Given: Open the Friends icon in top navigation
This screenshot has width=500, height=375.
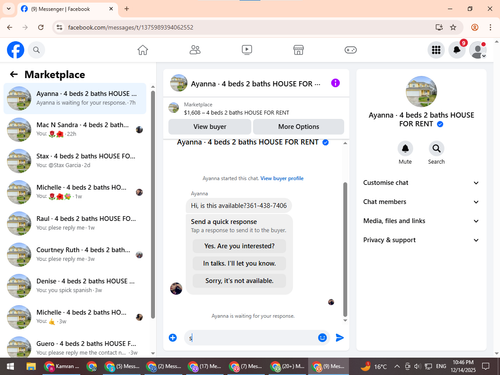Looking at the screenshot, I should click(195, 50).
